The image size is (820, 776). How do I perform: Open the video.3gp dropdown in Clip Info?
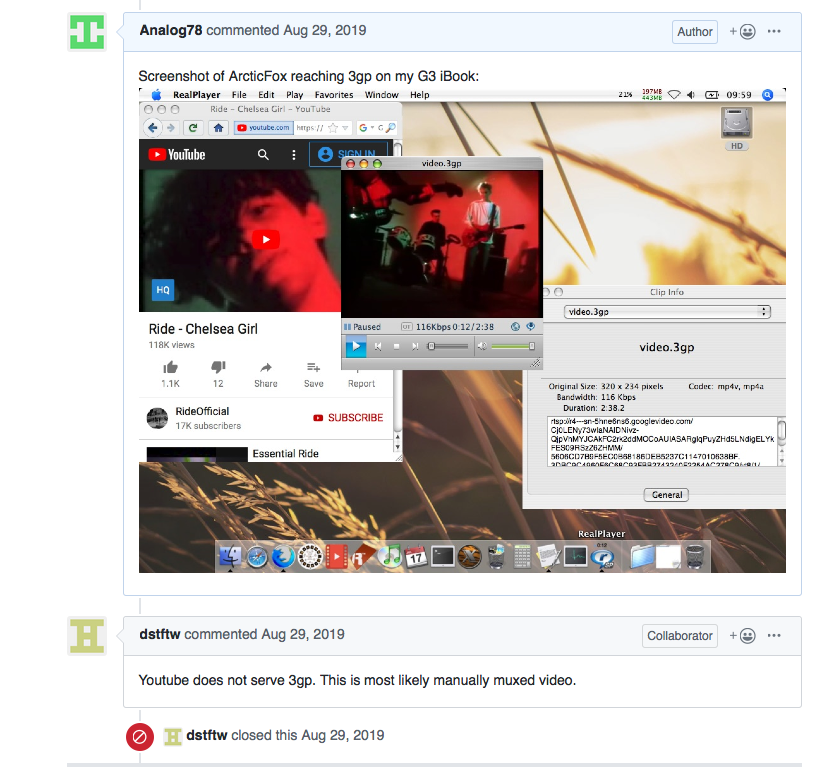pyautogui.click(x=667, y=312)
